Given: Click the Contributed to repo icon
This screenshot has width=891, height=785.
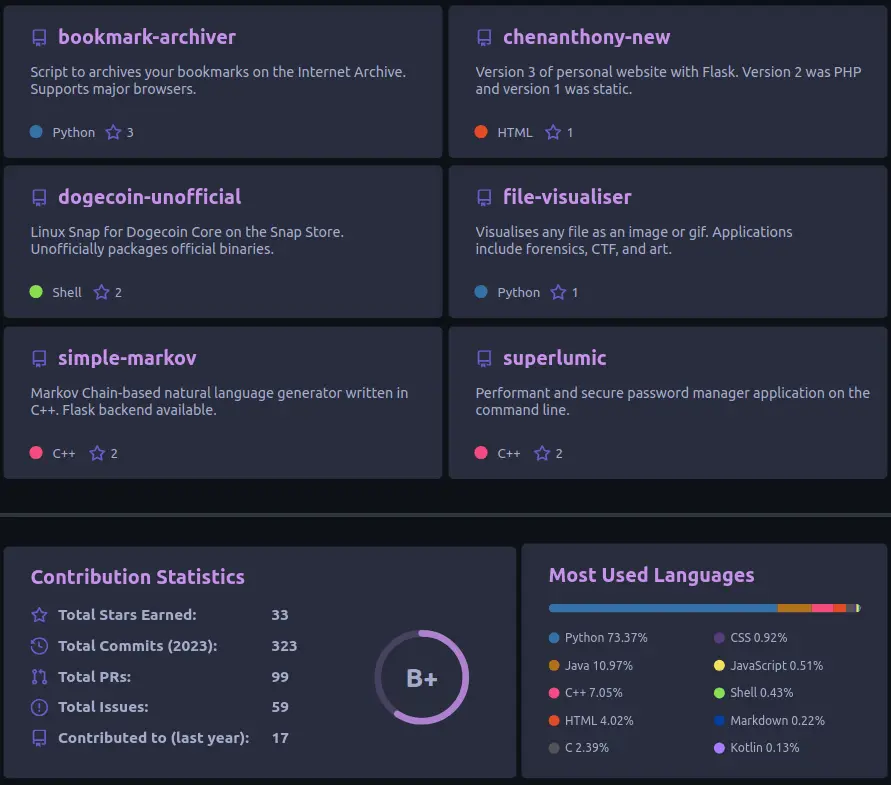Looking at the screenshot, I should [39, 738].
